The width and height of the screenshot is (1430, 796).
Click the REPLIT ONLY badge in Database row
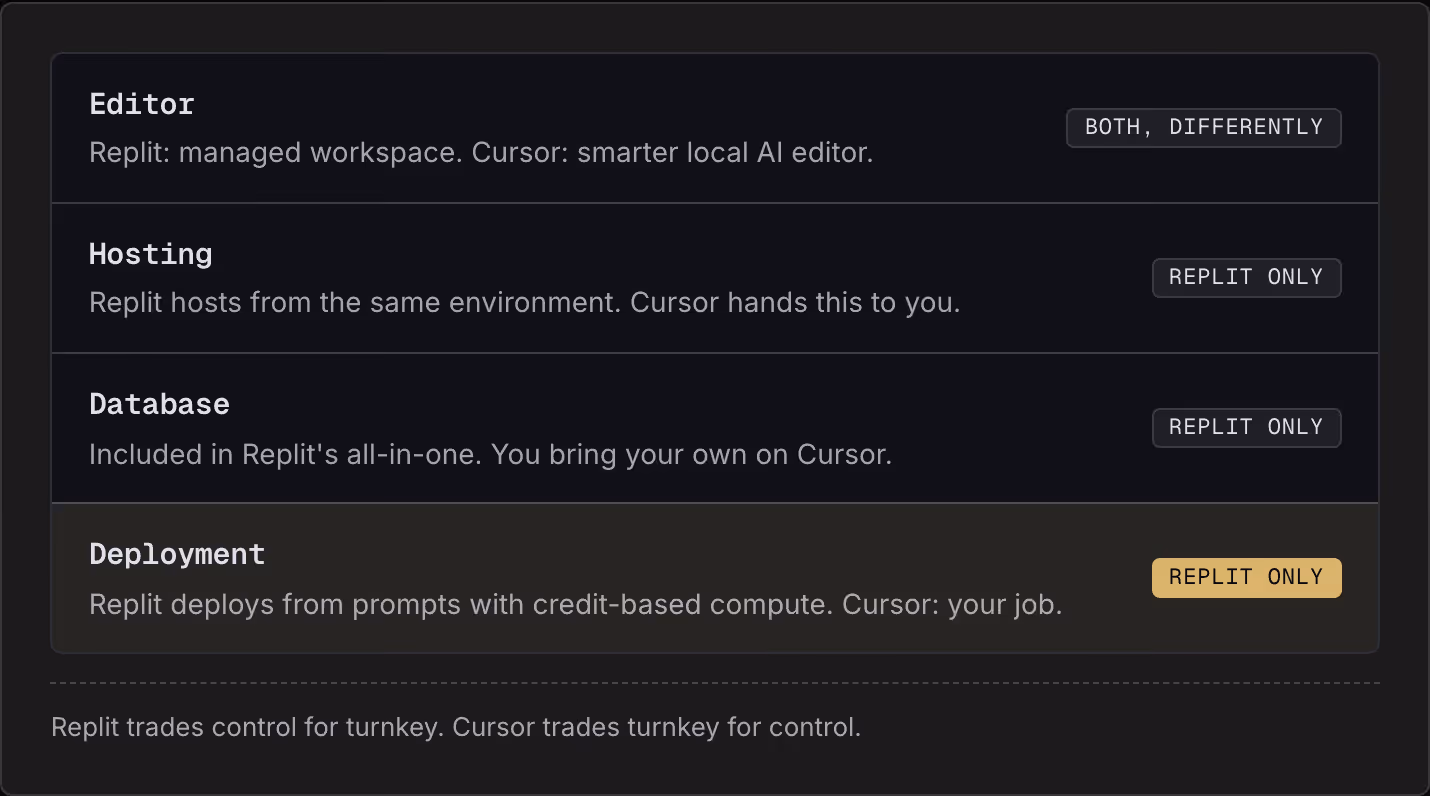(1246, 428)
